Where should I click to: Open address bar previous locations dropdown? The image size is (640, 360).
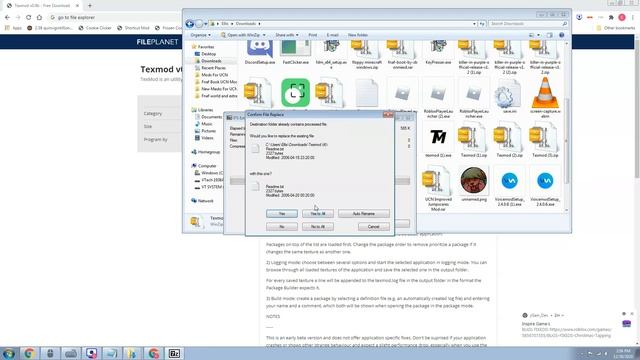tap(474, 24)
